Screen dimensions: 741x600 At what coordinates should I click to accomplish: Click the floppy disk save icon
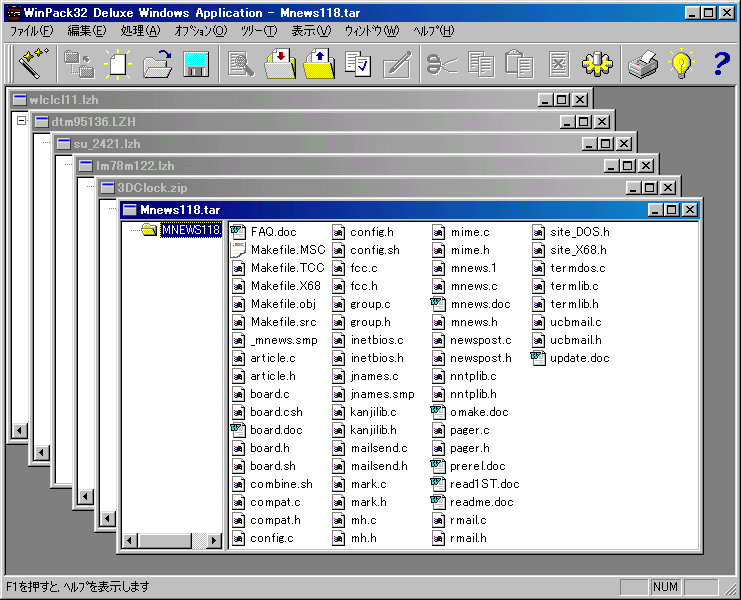tap(196, 64)
